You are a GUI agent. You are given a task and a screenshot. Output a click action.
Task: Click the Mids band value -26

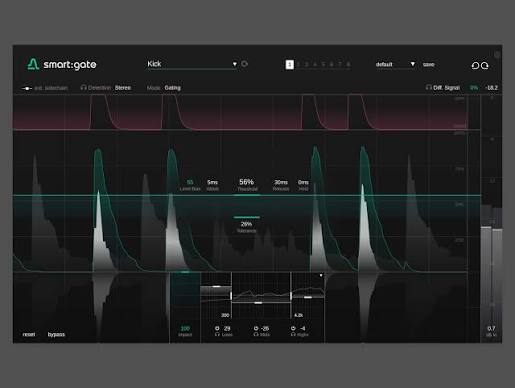tap(265, 328)
